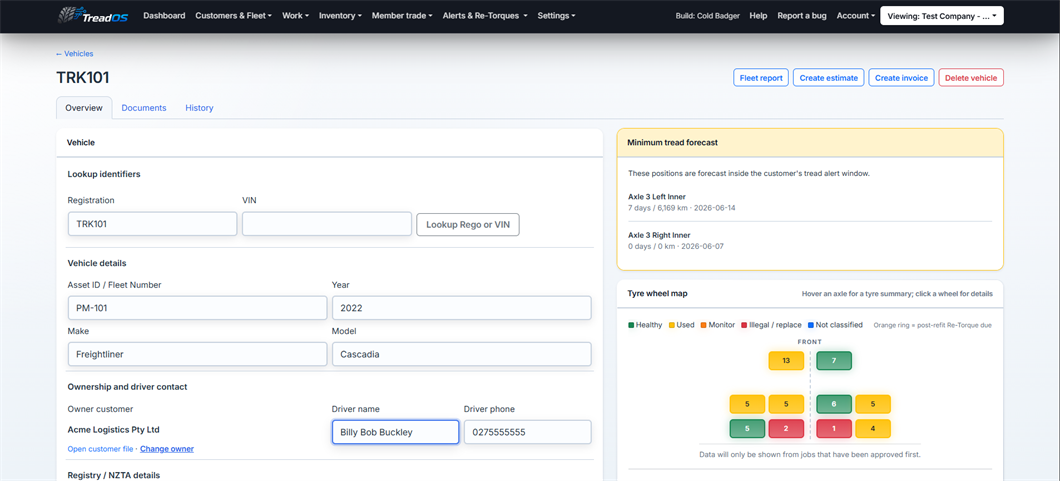This screenshot has height=481, width=1060.
Task: Click the Asset ID field showing PM-101
Action: point(197,308)
